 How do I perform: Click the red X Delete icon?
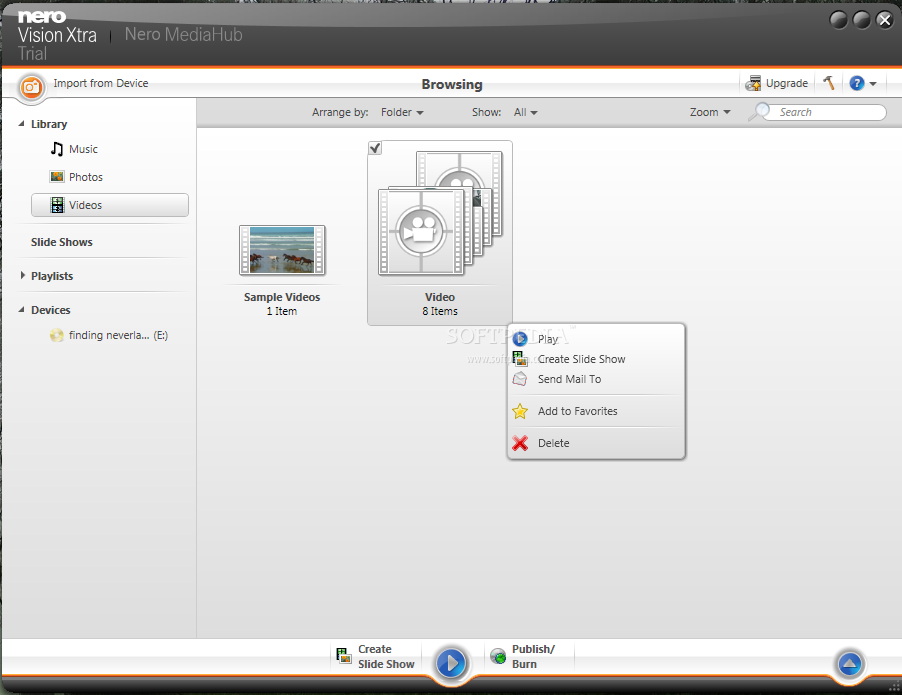pos(520,443)
